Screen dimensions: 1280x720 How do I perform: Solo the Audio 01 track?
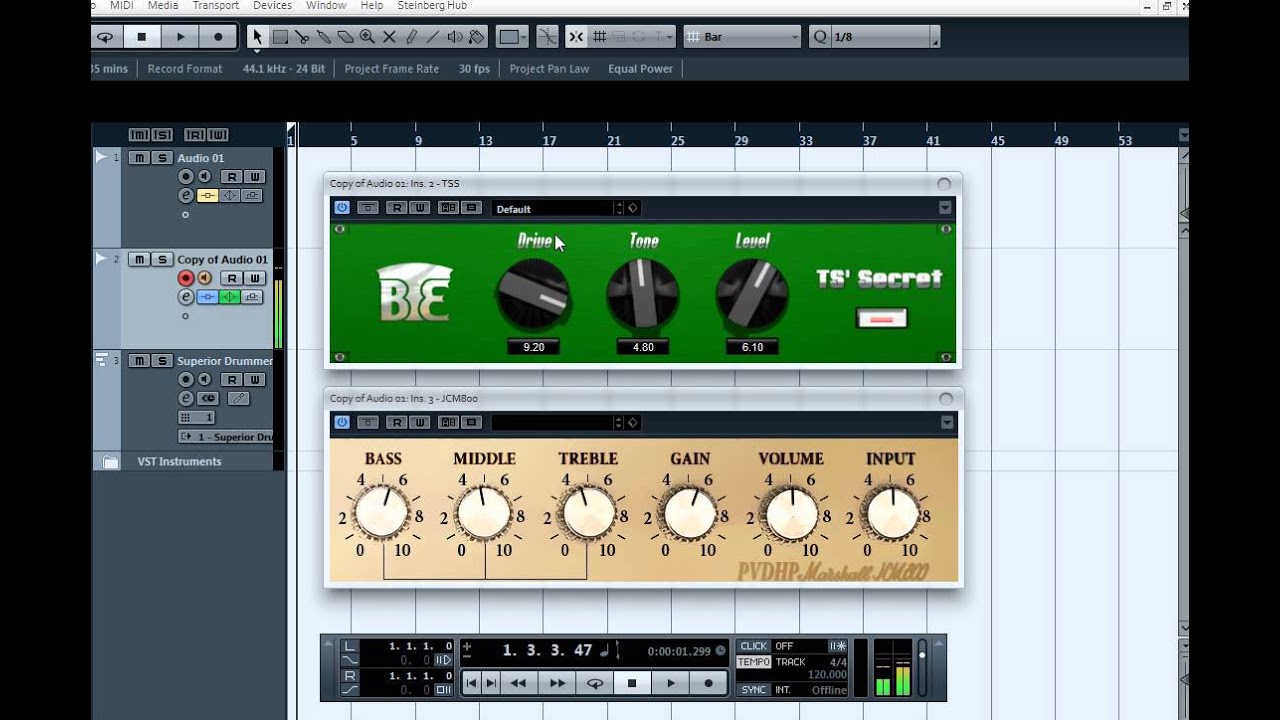point(161,158)
